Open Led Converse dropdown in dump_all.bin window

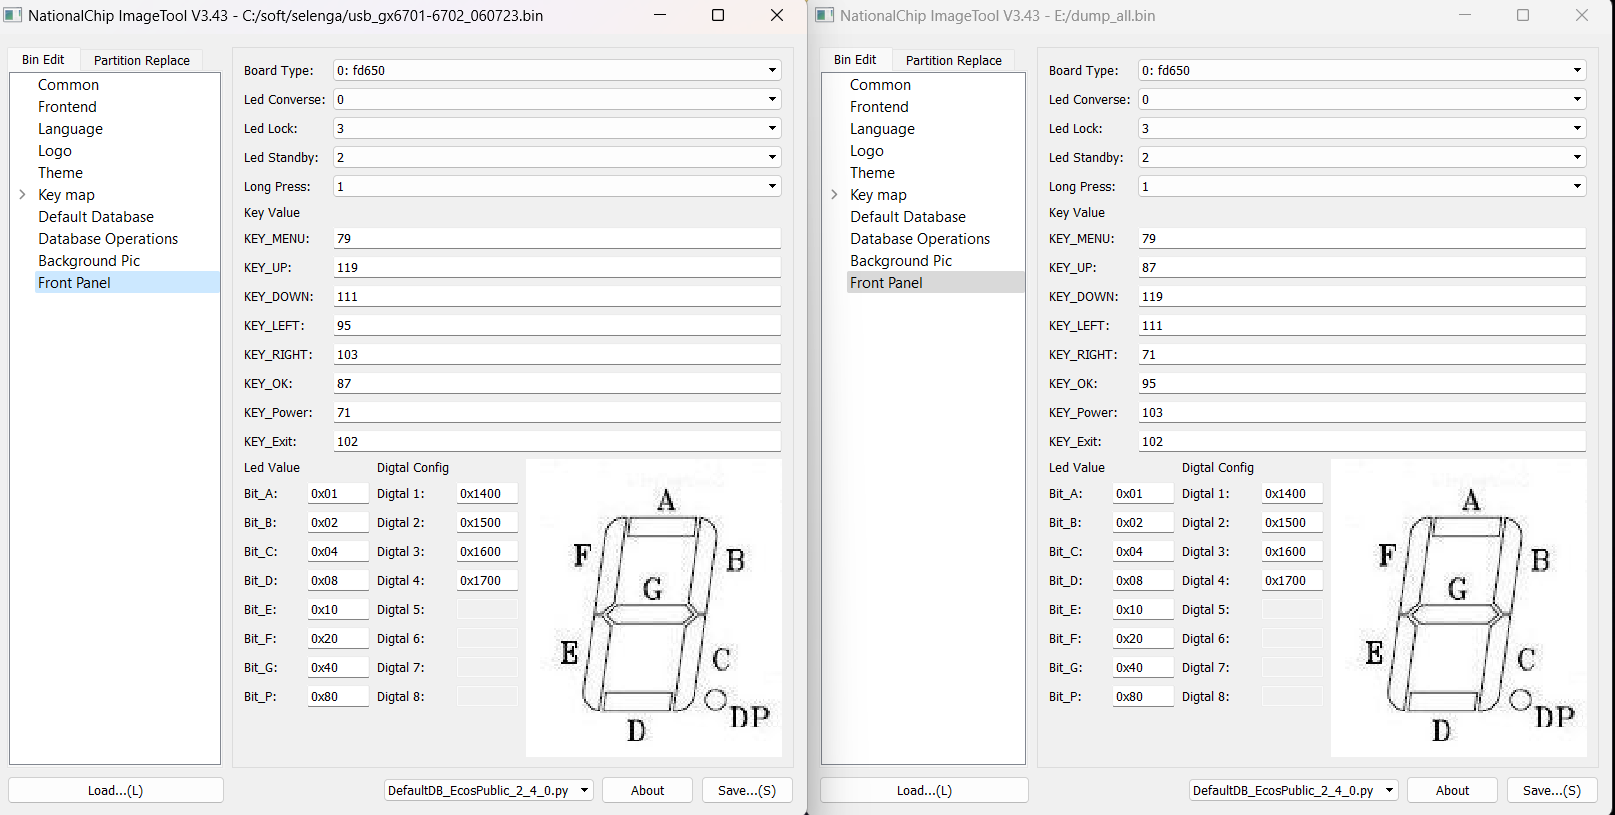1362,99
